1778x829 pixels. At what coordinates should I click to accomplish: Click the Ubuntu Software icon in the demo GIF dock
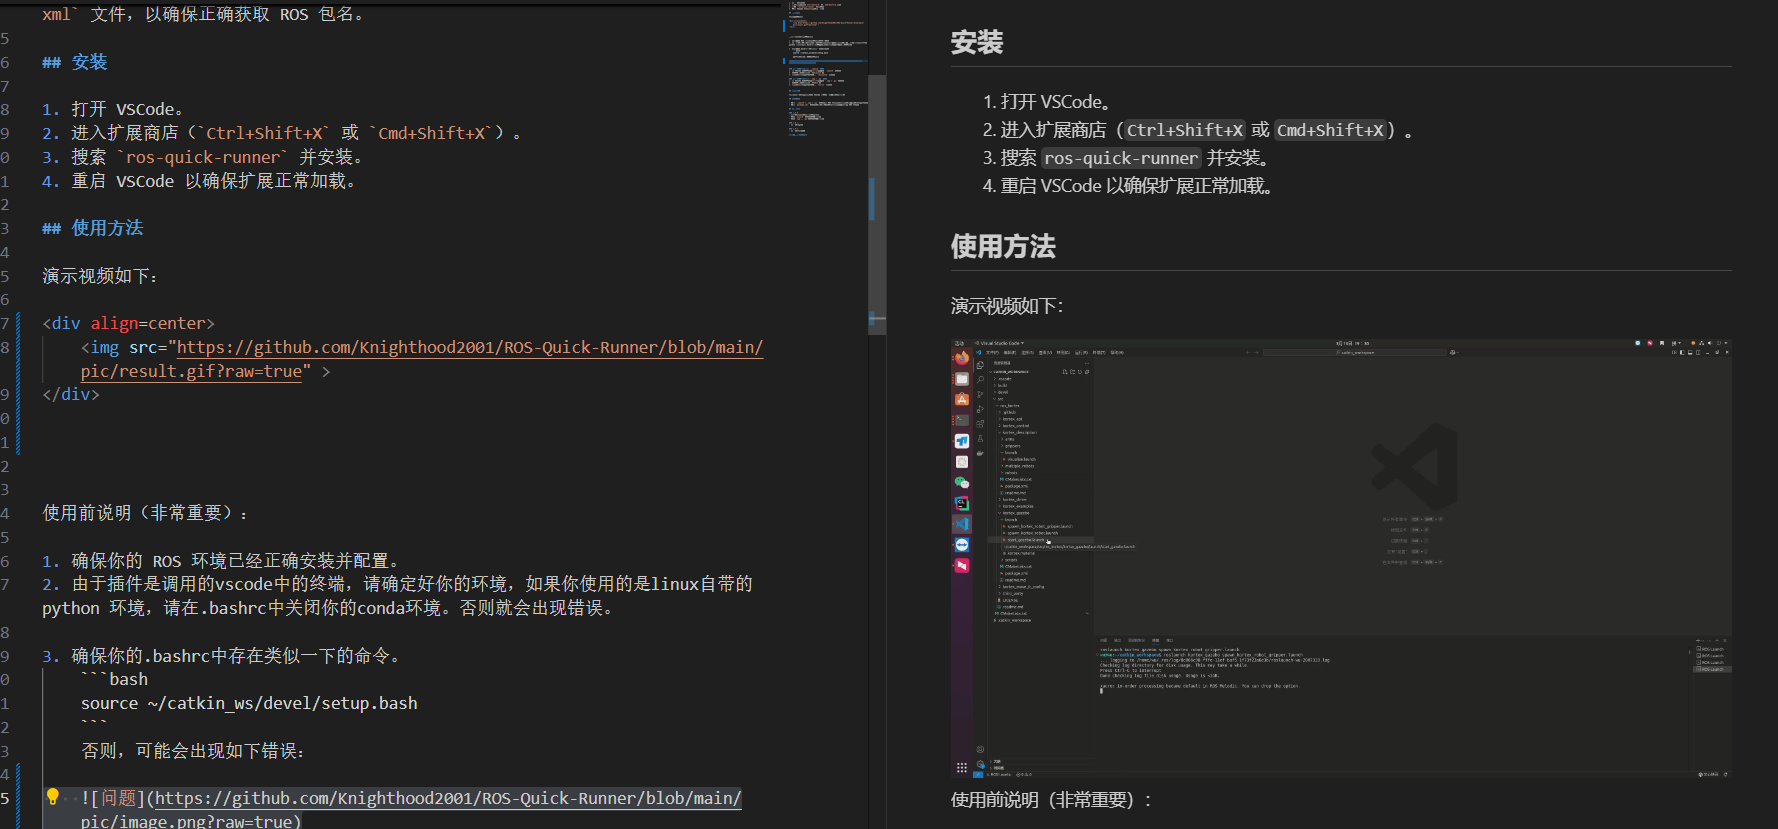tap(961, 400)
